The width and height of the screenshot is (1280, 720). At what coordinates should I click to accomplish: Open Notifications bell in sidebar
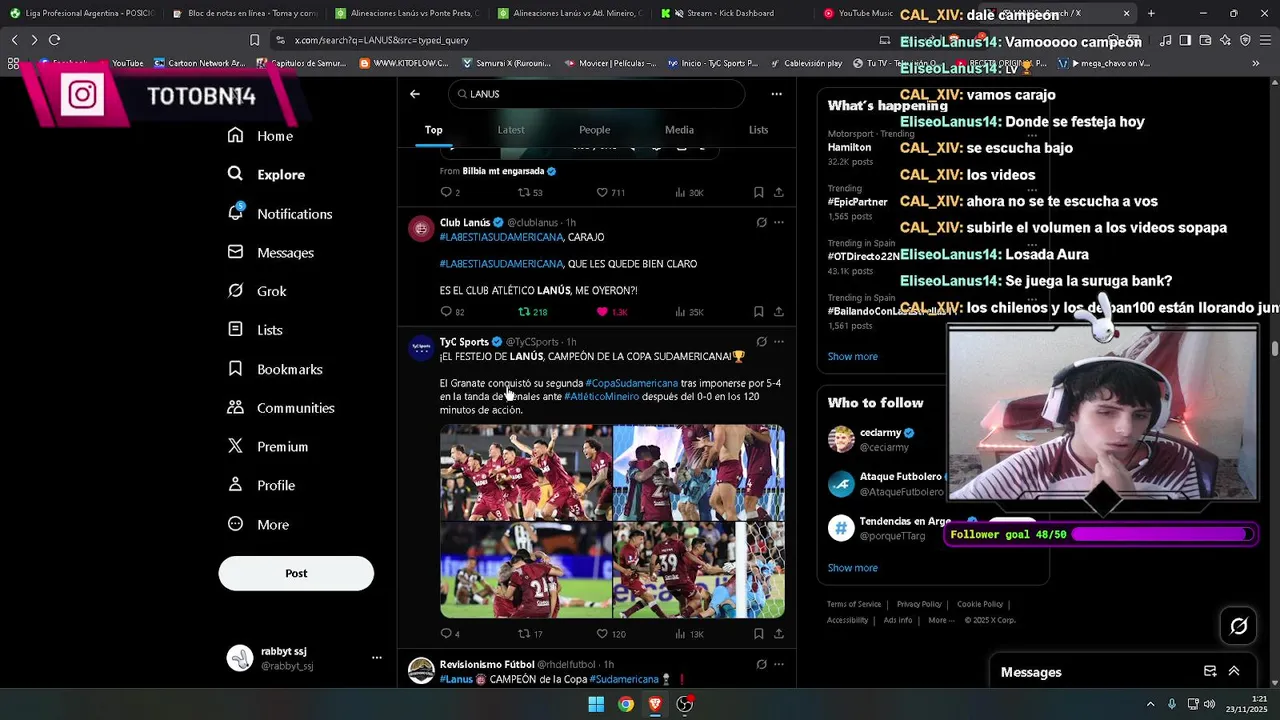click(279, 214)
